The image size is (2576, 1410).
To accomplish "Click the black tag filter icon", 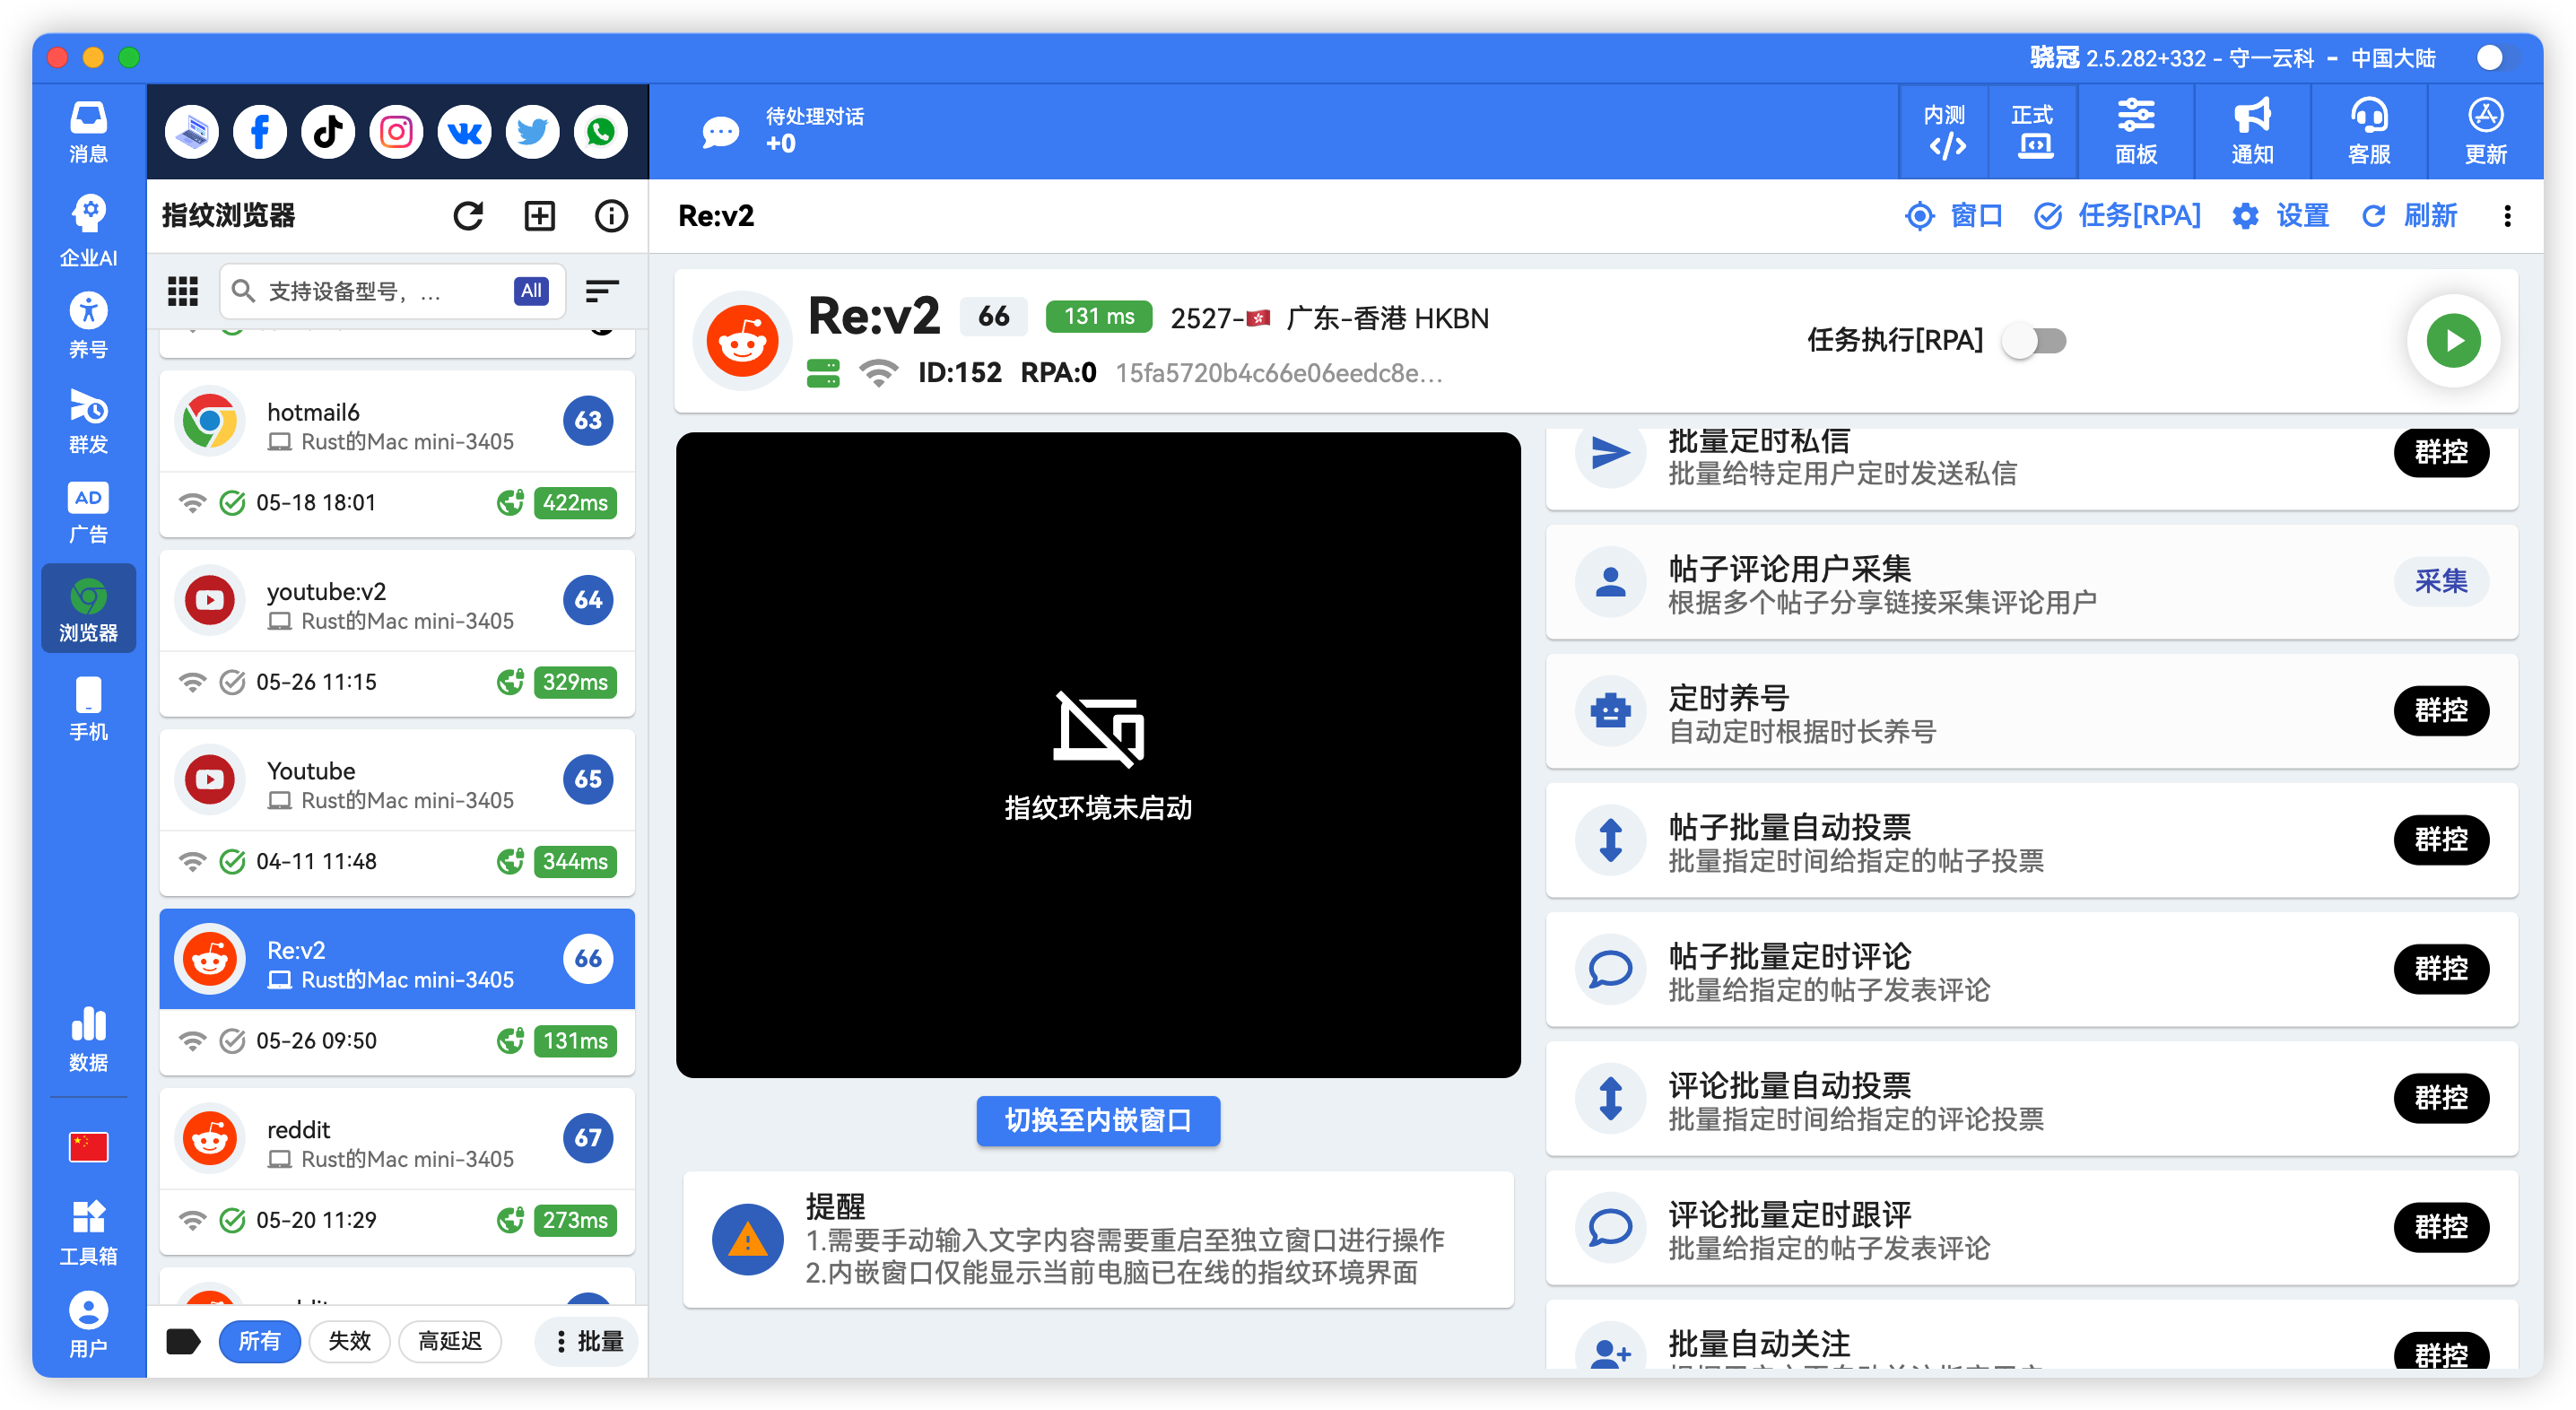I will 183,1341.
